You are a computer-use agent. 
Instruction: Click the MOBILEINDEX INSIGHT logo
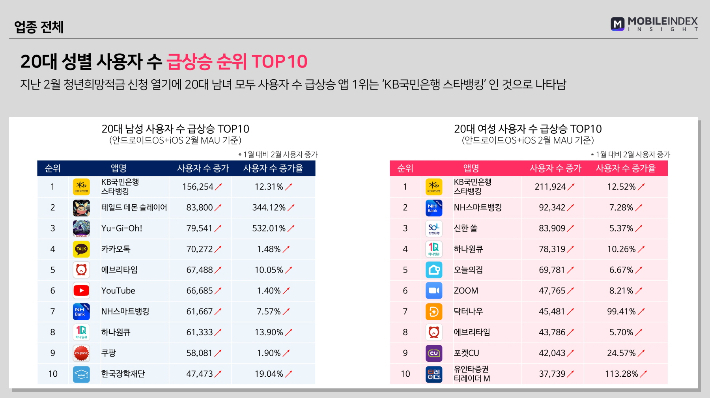[654, 24]
